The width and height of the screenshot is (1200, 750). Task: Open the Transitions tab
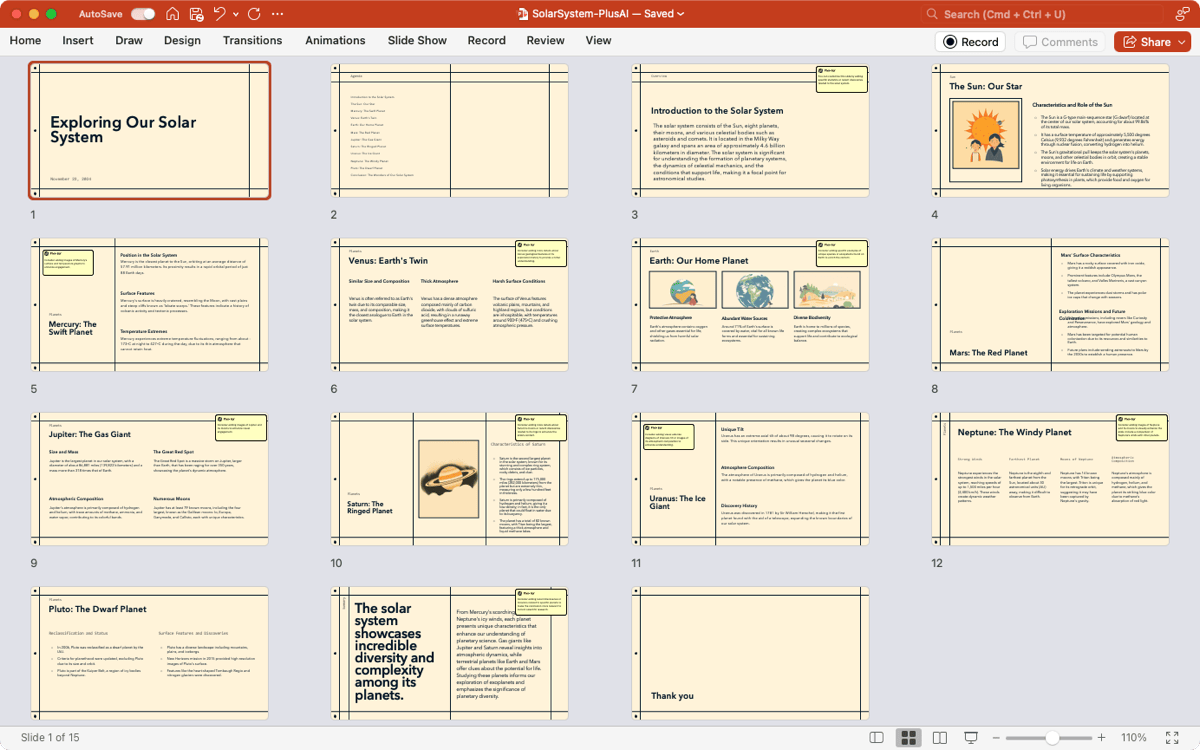tap(252, 40)
